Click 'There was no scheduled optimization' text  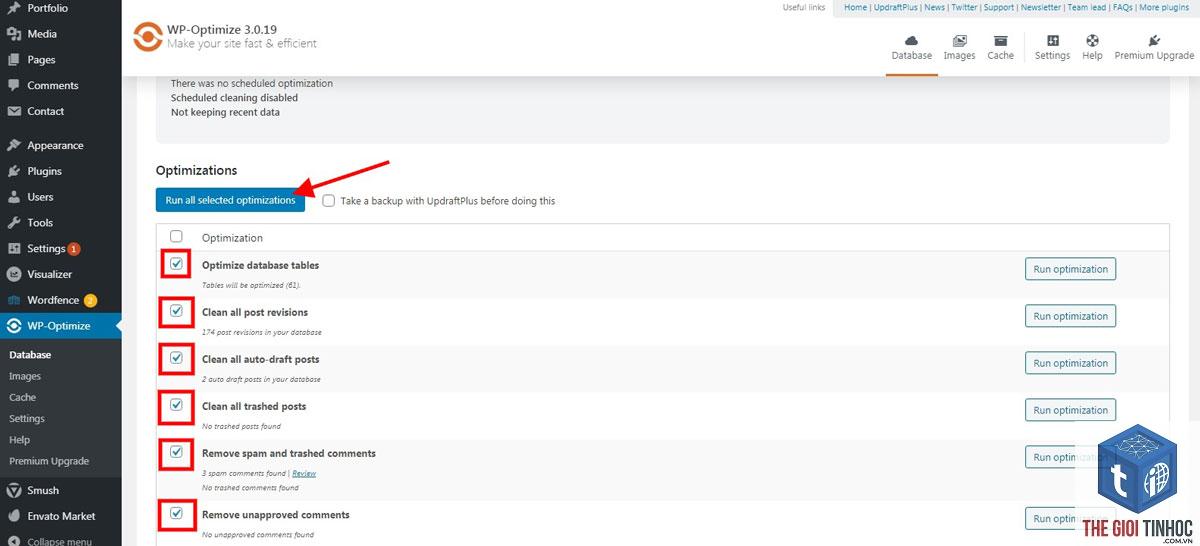click(x=252, y=83)
